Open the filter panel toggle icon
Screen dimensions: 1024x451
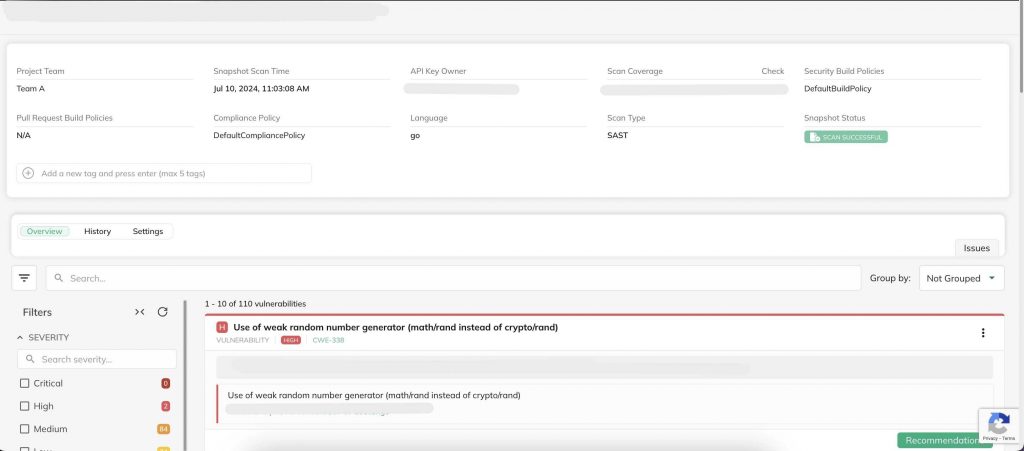[x=25, y=277]
